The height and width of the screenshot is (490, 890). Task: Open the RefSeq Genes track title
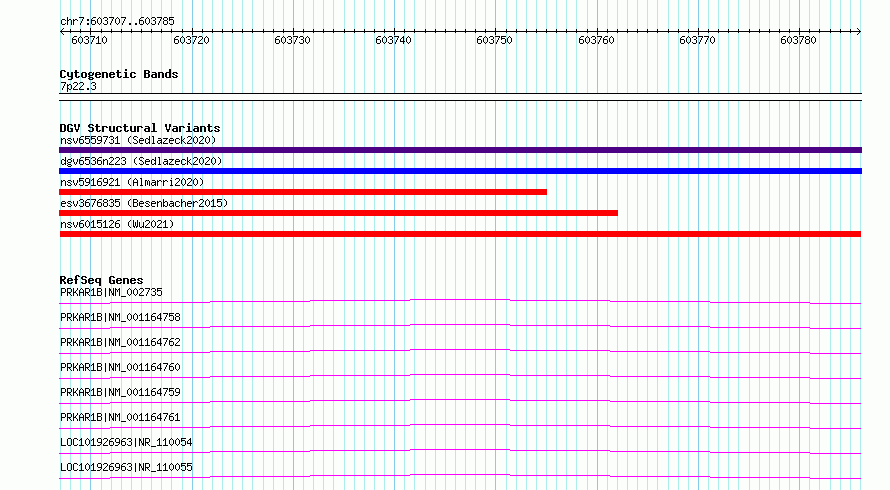pos(101,280)
